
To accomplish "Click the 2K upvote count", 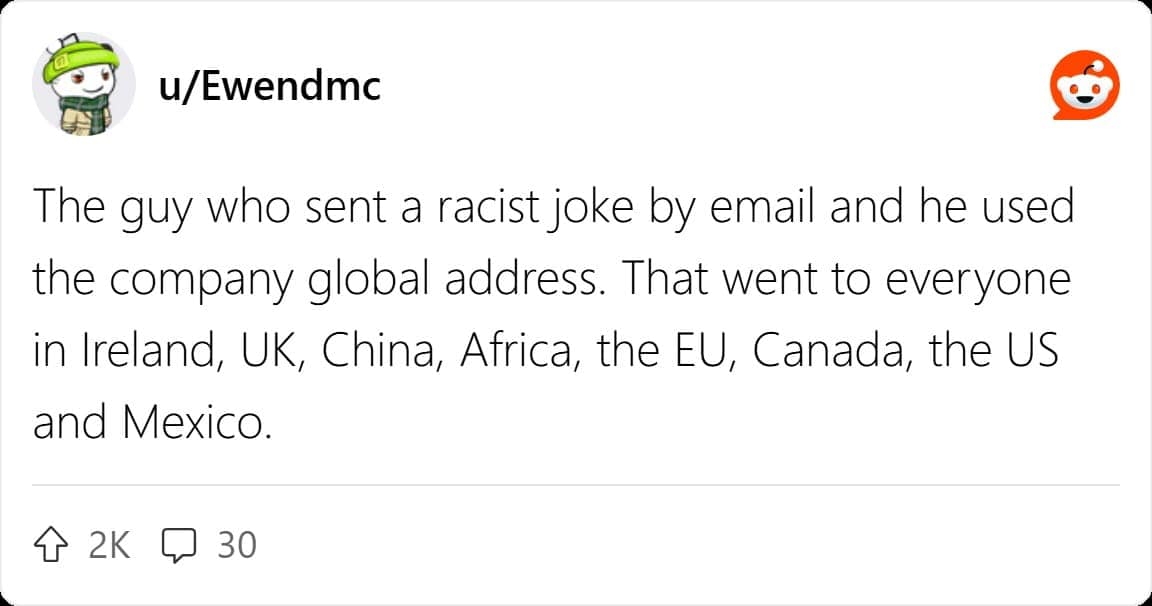I will pos(110,545).
